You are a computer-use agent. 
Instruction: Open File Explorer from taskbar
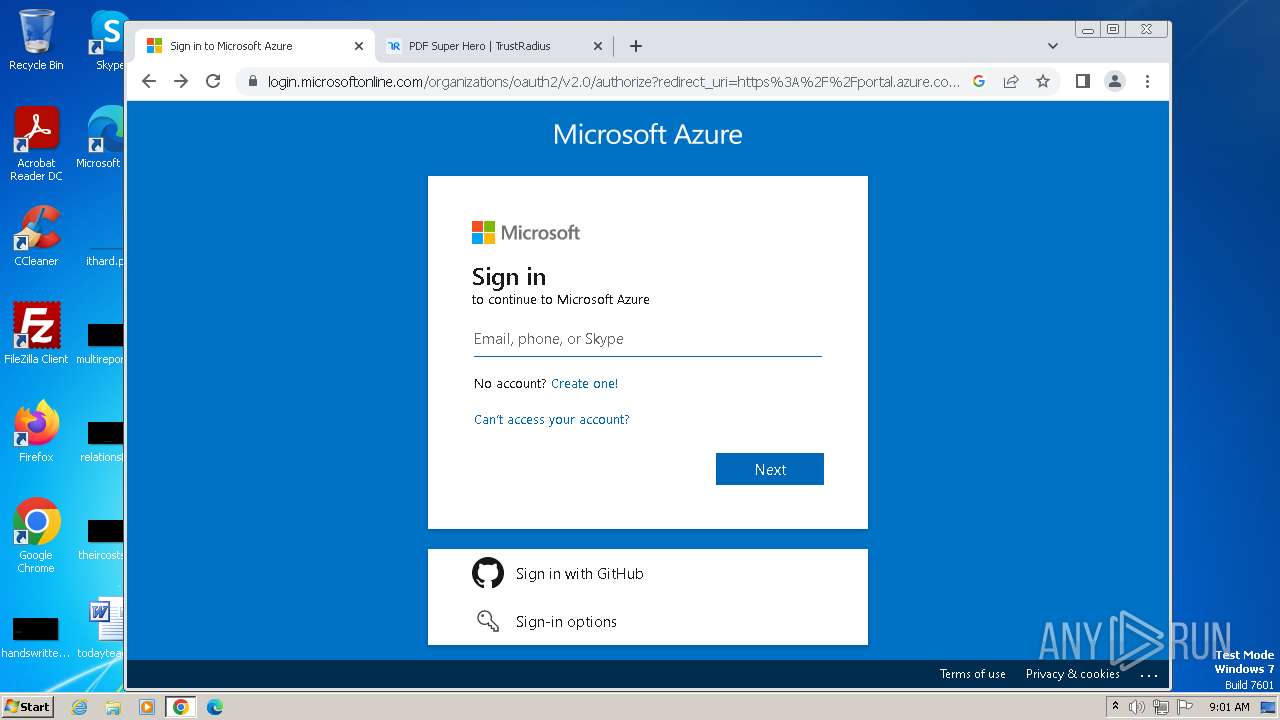click(113, 707)
